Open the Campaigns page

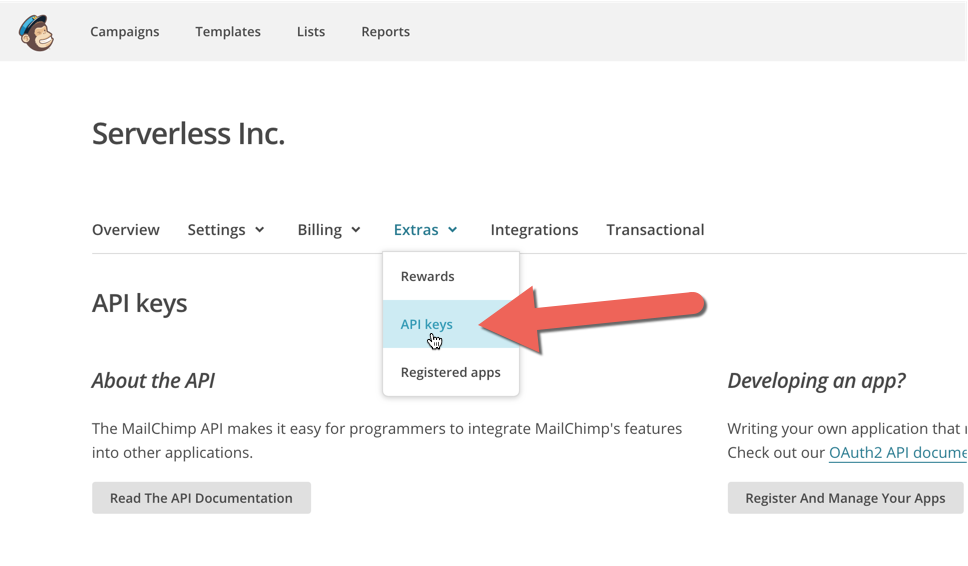coord(124,32)
